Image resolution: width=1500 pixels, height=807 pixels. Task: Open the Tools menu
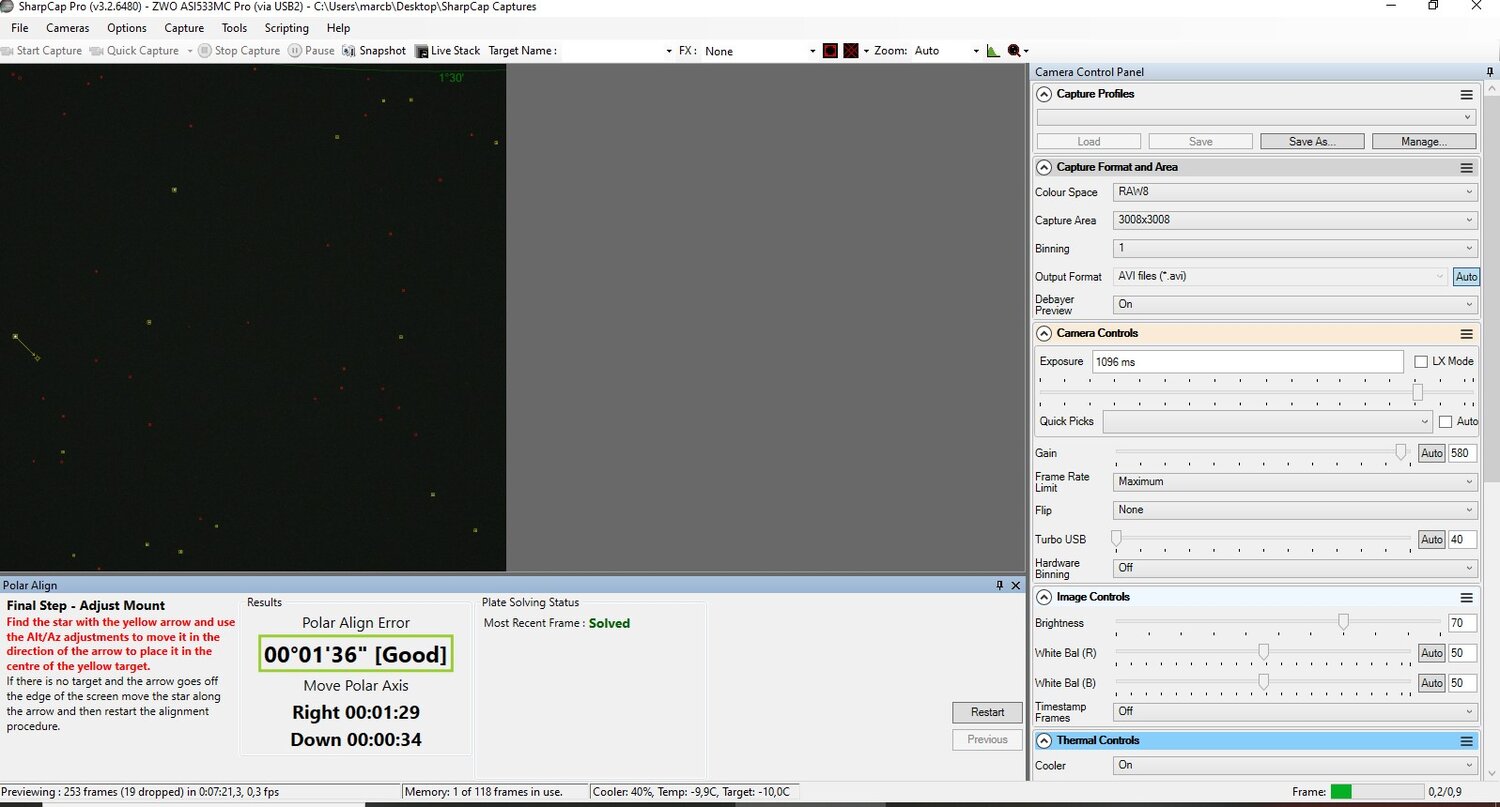234,28
